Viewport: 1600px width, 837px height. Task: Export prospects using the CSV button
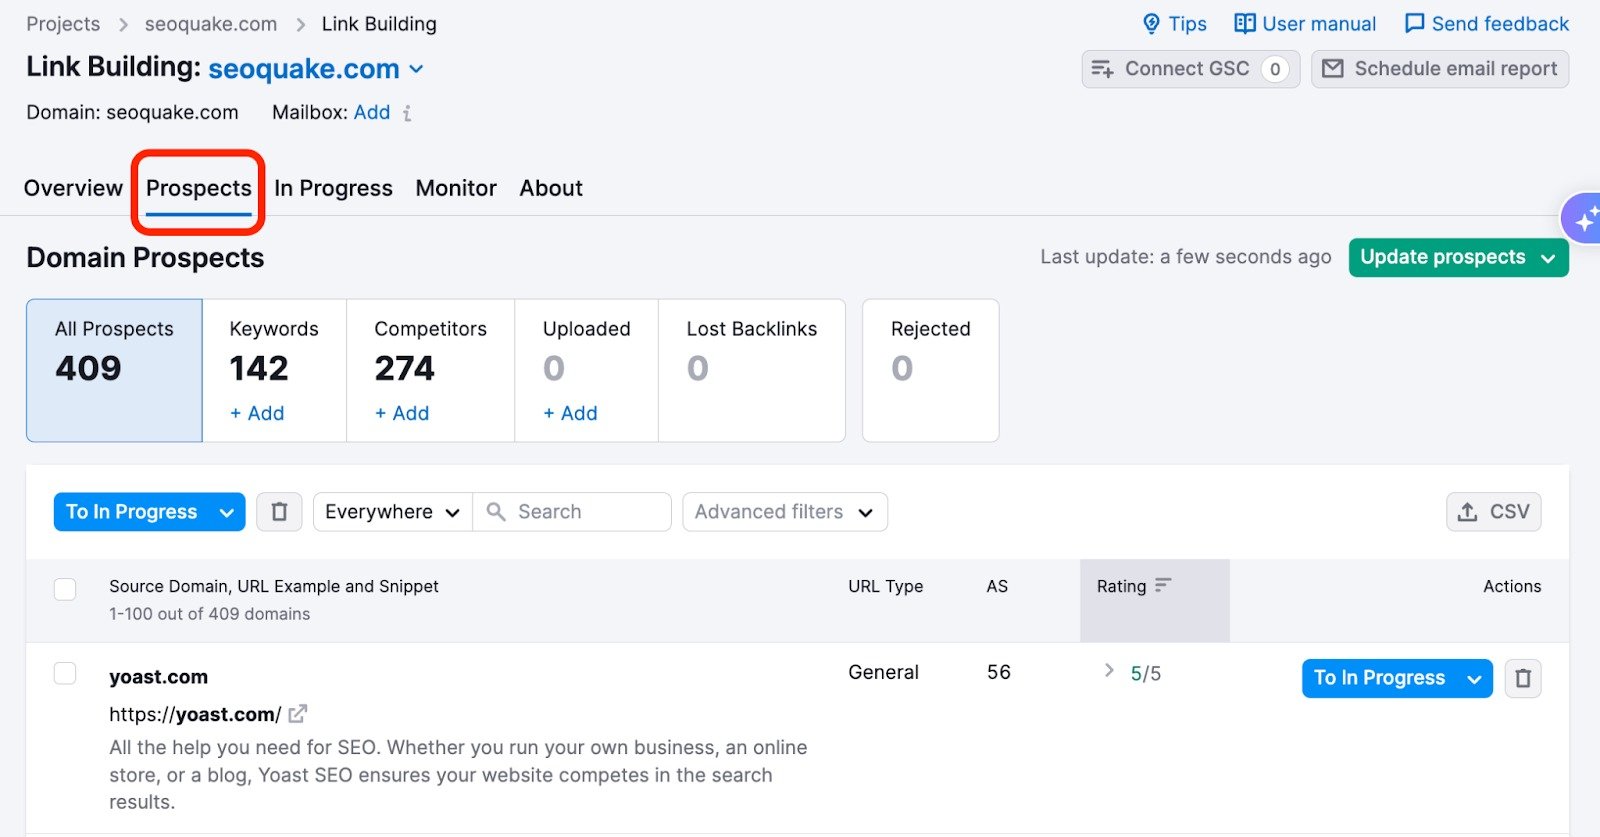click(1493, 512)
